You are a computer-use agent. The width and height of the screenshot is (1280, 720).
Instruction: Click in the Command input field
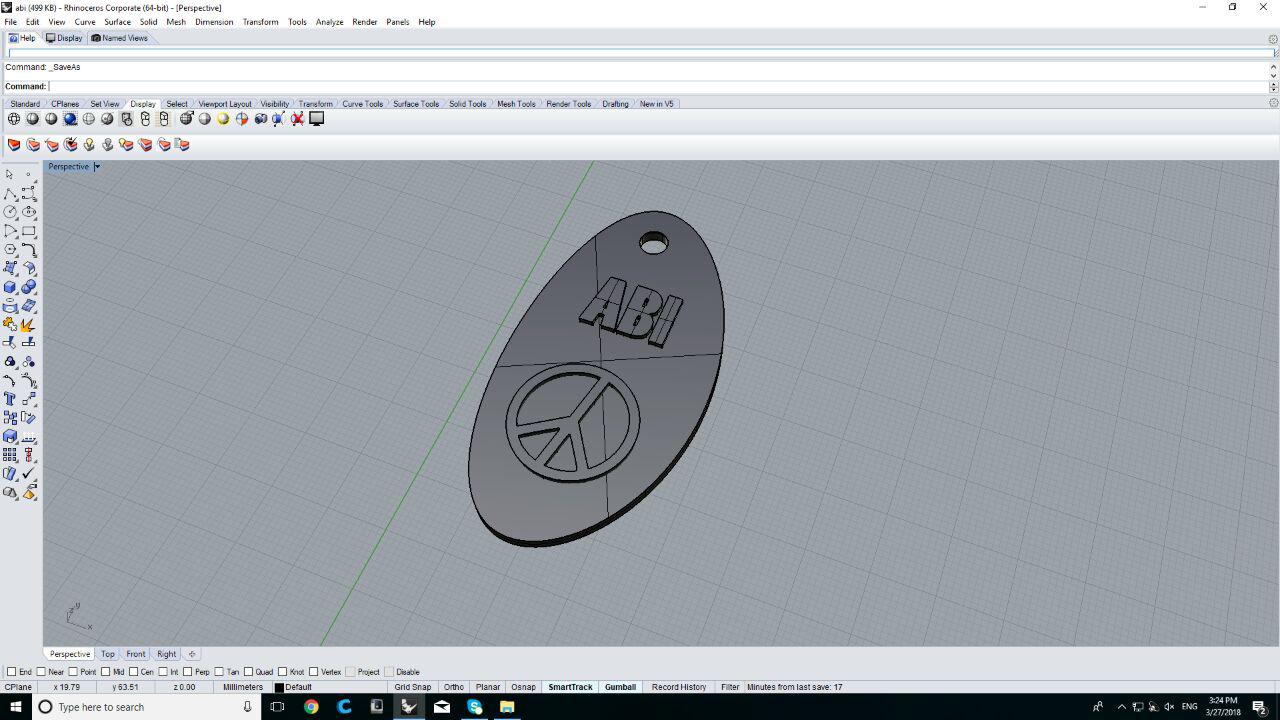click(657, 86)
